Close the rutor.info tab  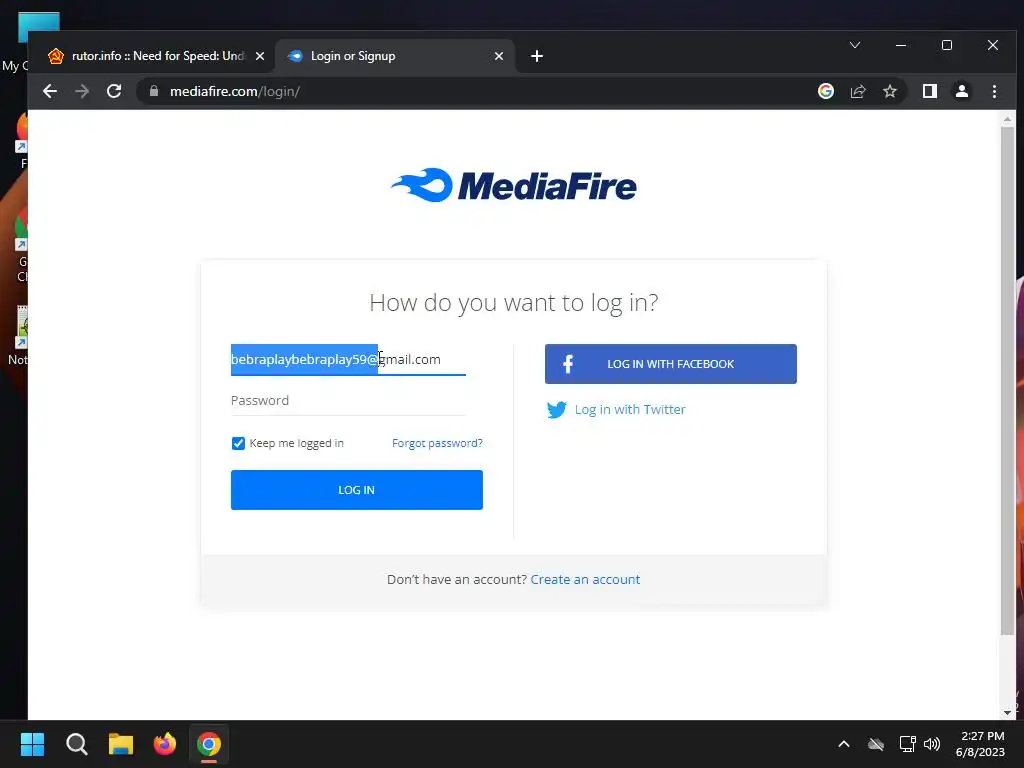pos(260,56)
